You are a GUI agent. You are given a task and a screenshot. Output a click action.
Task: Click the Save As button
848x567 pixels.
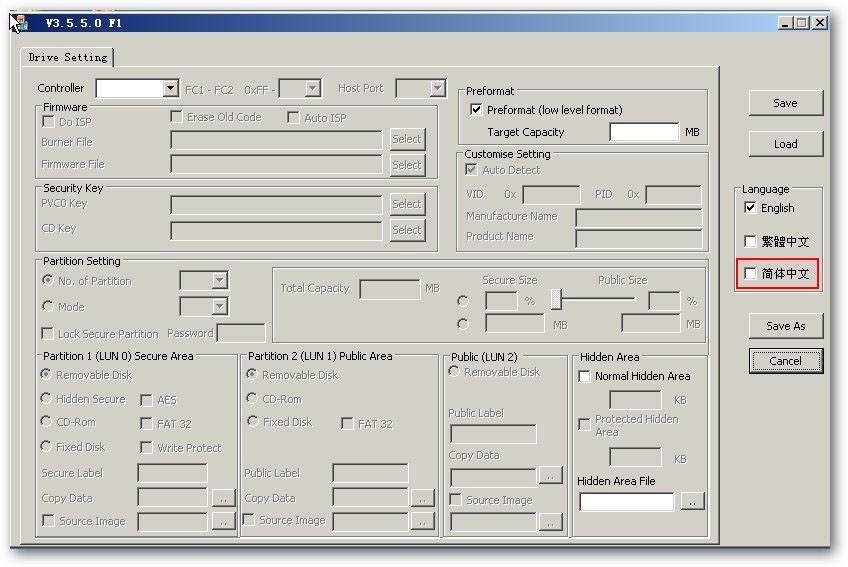(x=785, y=326)
